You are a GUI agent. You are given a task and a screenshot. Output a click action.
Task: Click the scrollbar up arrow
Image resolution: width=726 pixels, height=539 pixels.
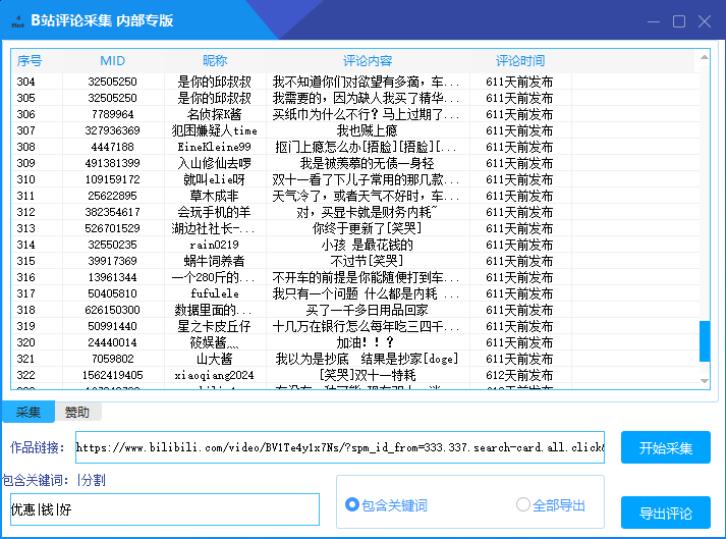(704, 58)
